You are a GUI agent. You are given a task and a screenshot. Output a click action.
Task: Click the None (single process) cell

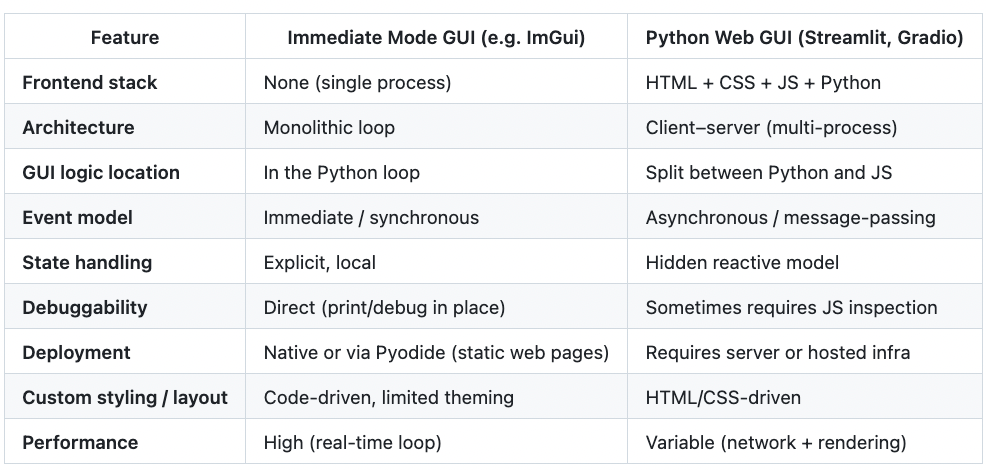(x=357, y=82)
